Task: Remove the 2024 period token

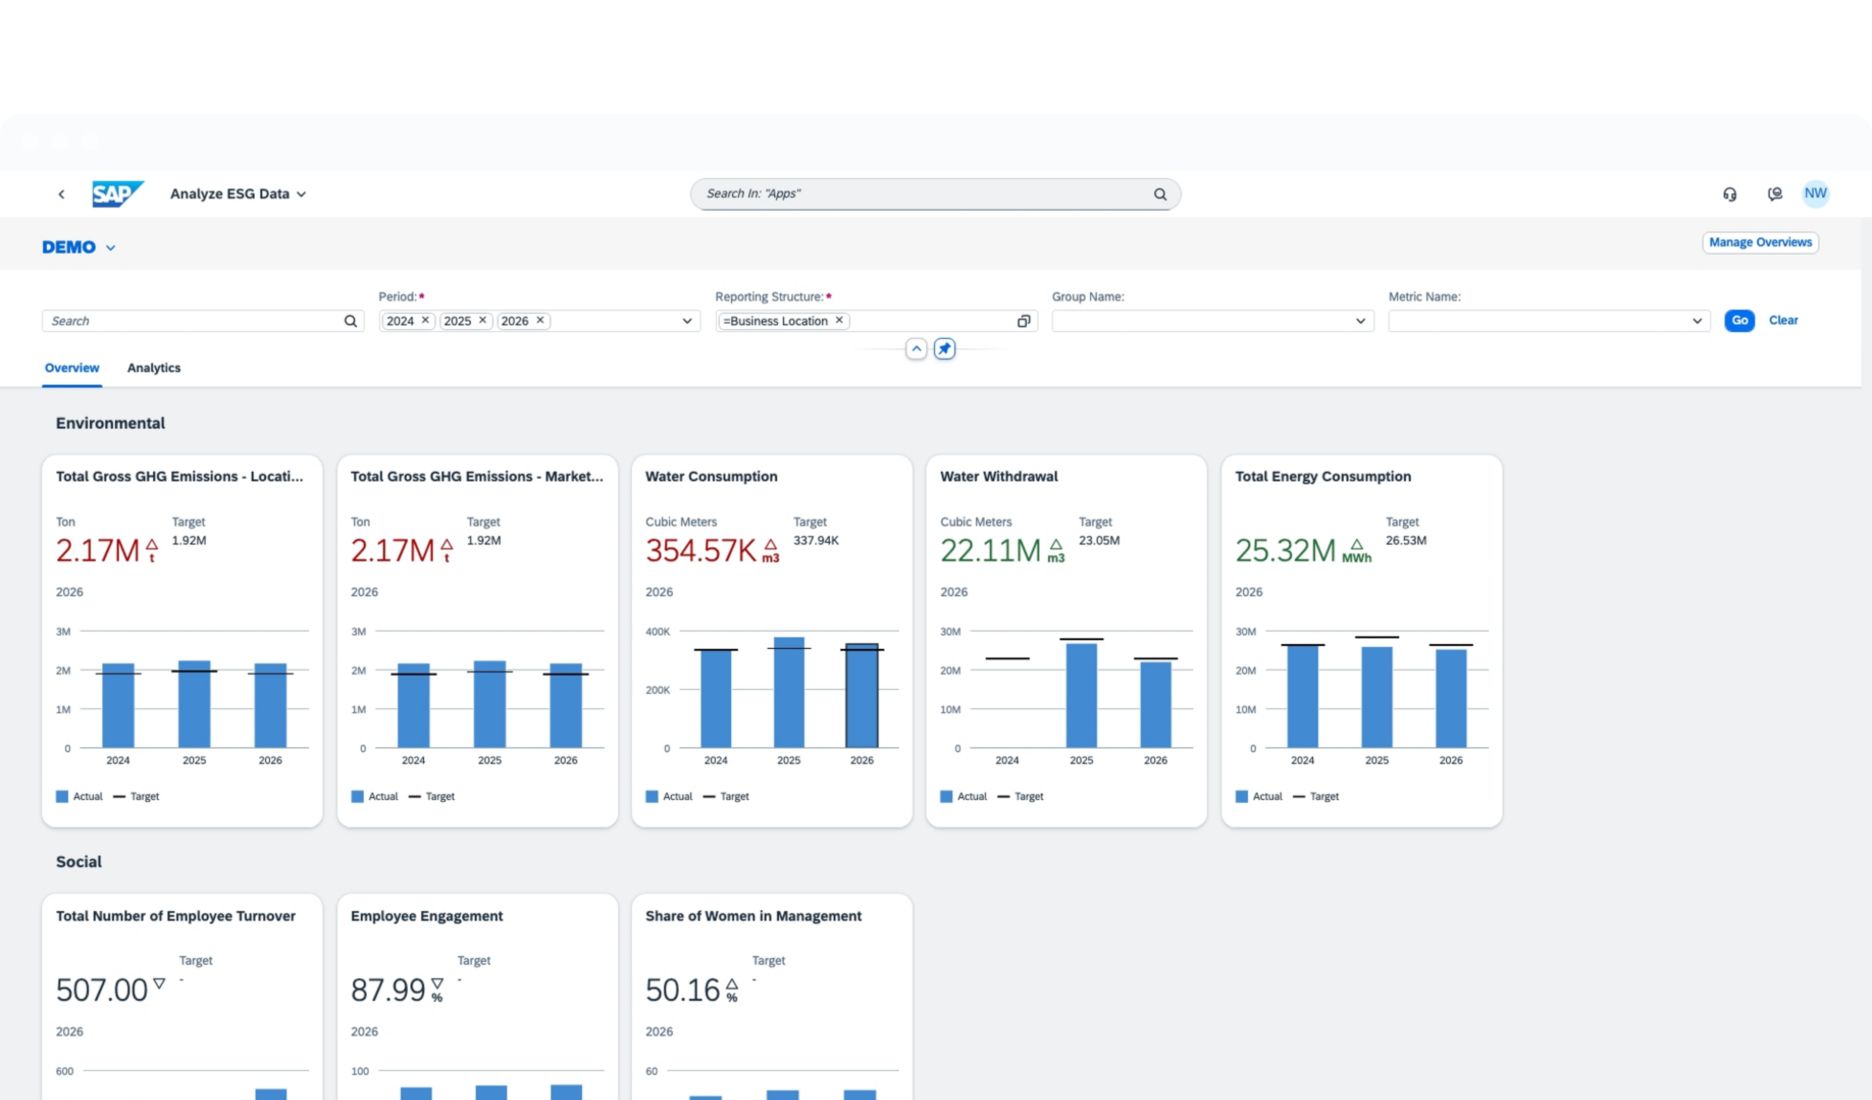Action: pos(425,321)
